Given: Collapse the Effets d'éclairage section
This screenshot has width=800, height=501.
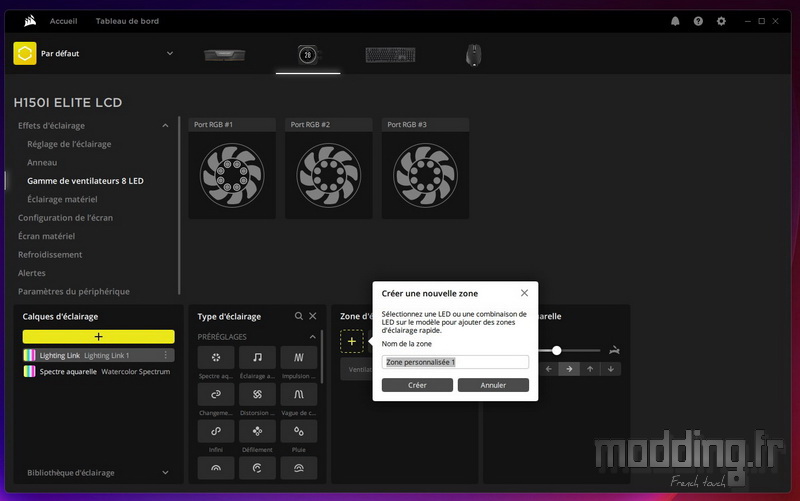Looking at the screenshot, I should pyautogui.click(x=165, y=126).
